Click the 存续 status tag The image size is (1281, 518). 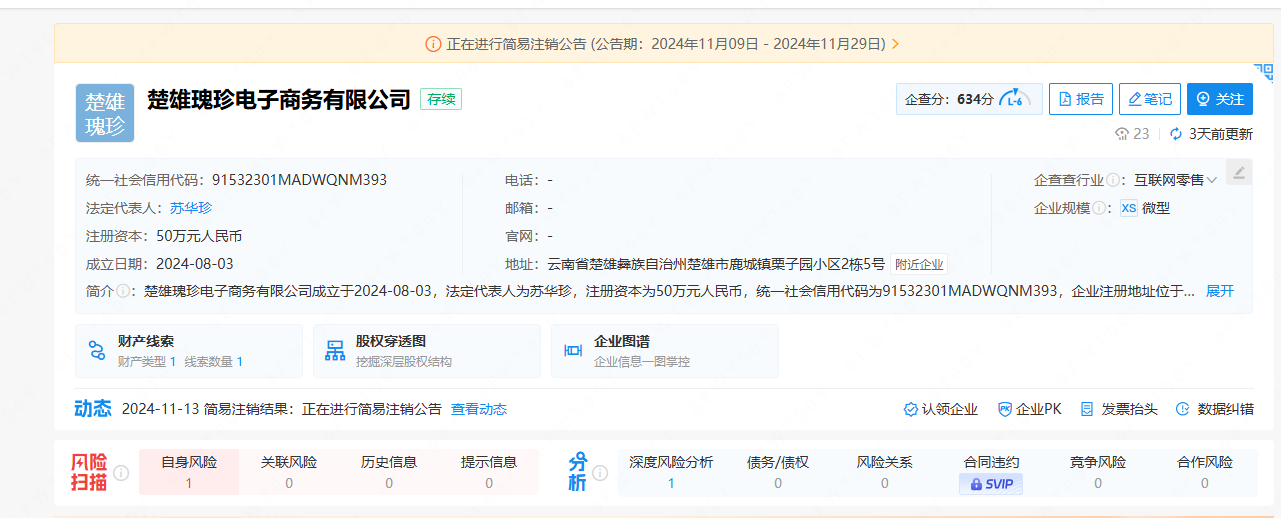(x=441, y=99)
